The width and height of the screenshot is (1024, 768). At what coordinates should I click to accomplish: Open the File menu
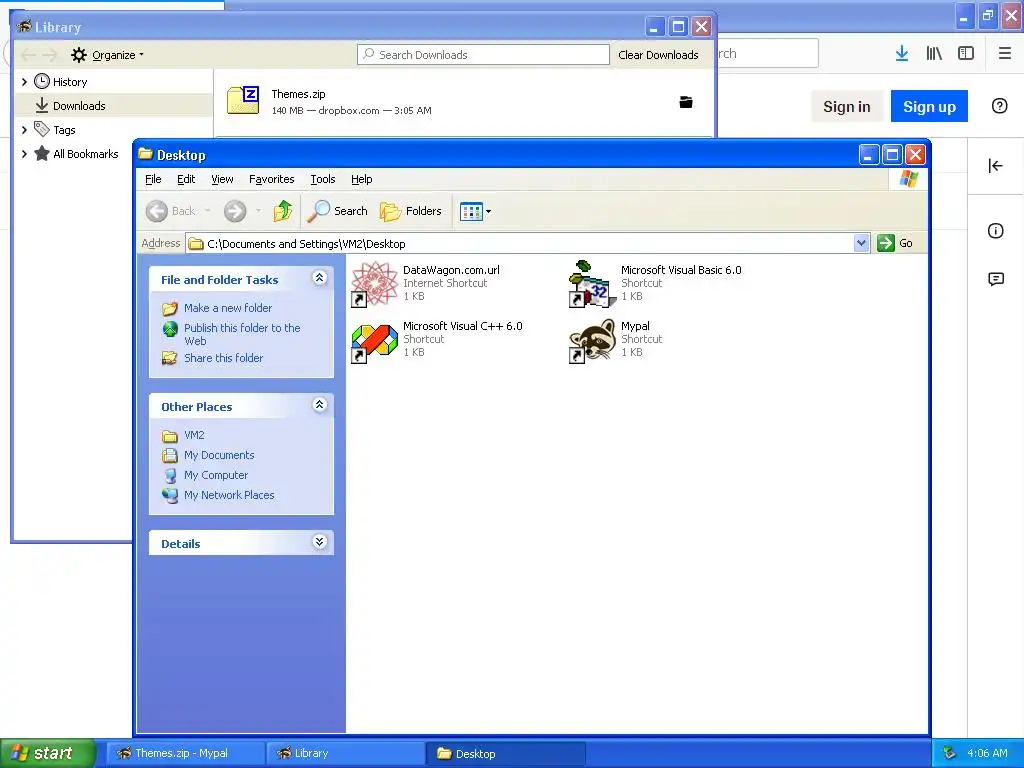[153, 179]
